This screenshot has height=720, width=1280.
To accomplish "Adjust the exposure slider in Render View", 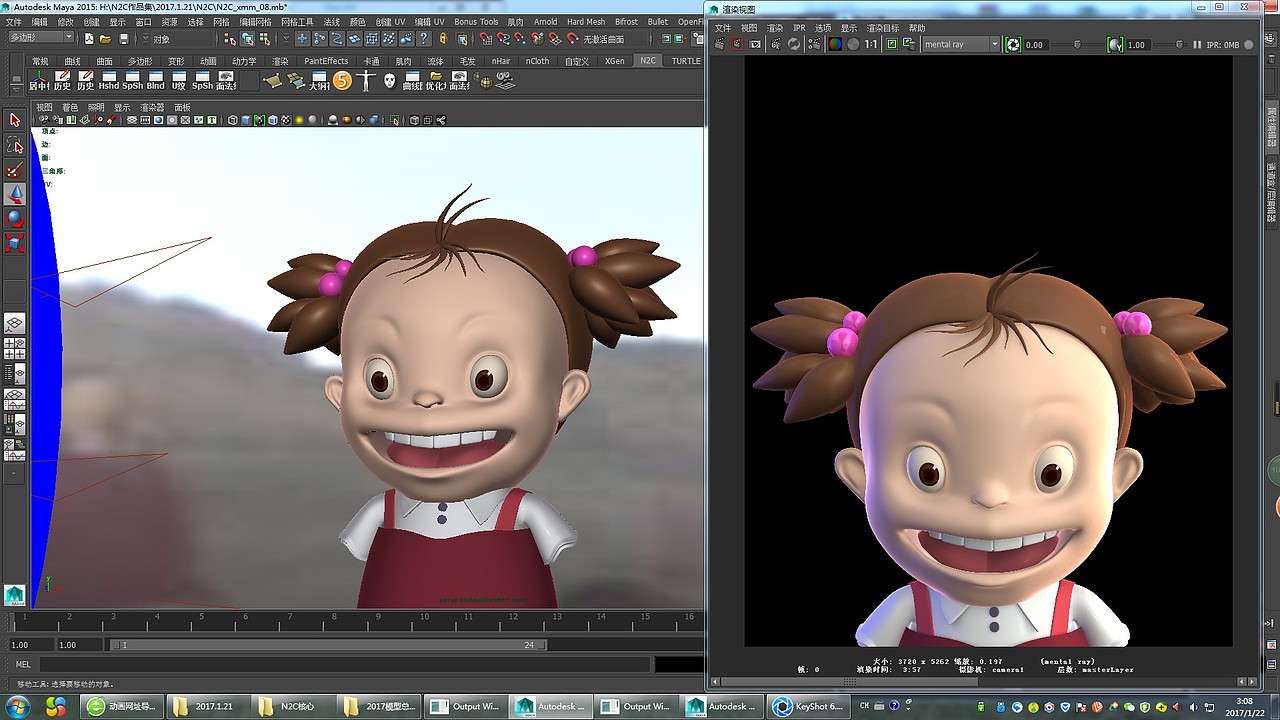I will pos(1077,45).
